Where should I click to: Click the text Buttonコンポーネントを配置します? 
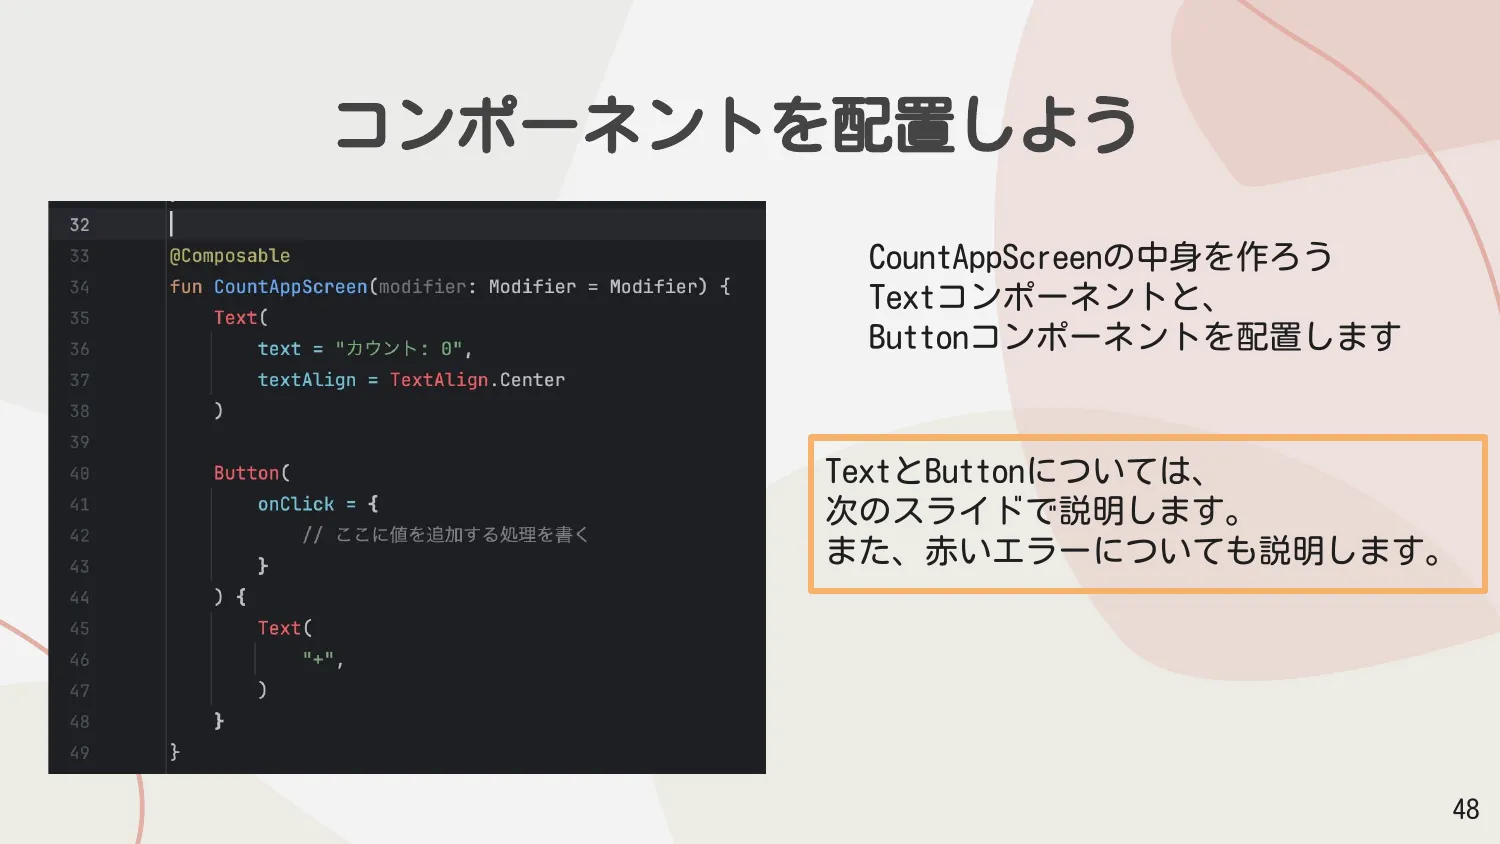(x=1134, y=337)
